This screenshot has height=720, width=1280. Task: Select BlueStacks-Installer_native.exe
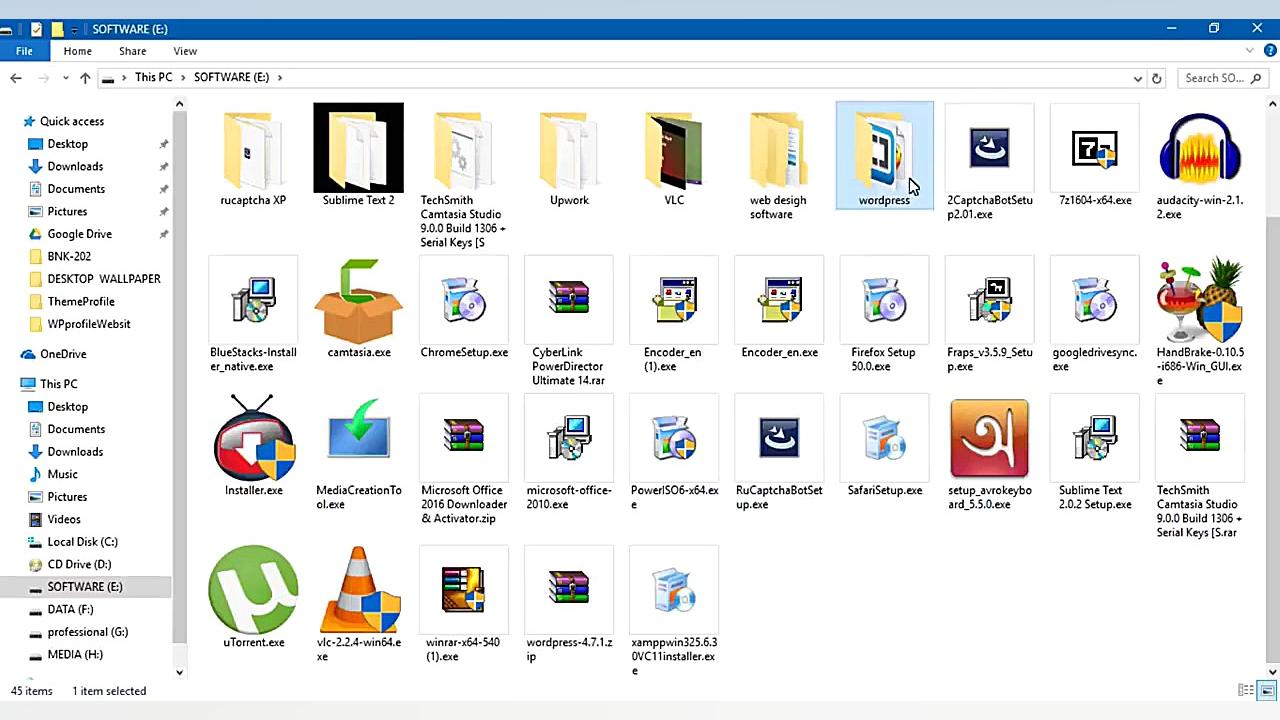pos(253,316)
